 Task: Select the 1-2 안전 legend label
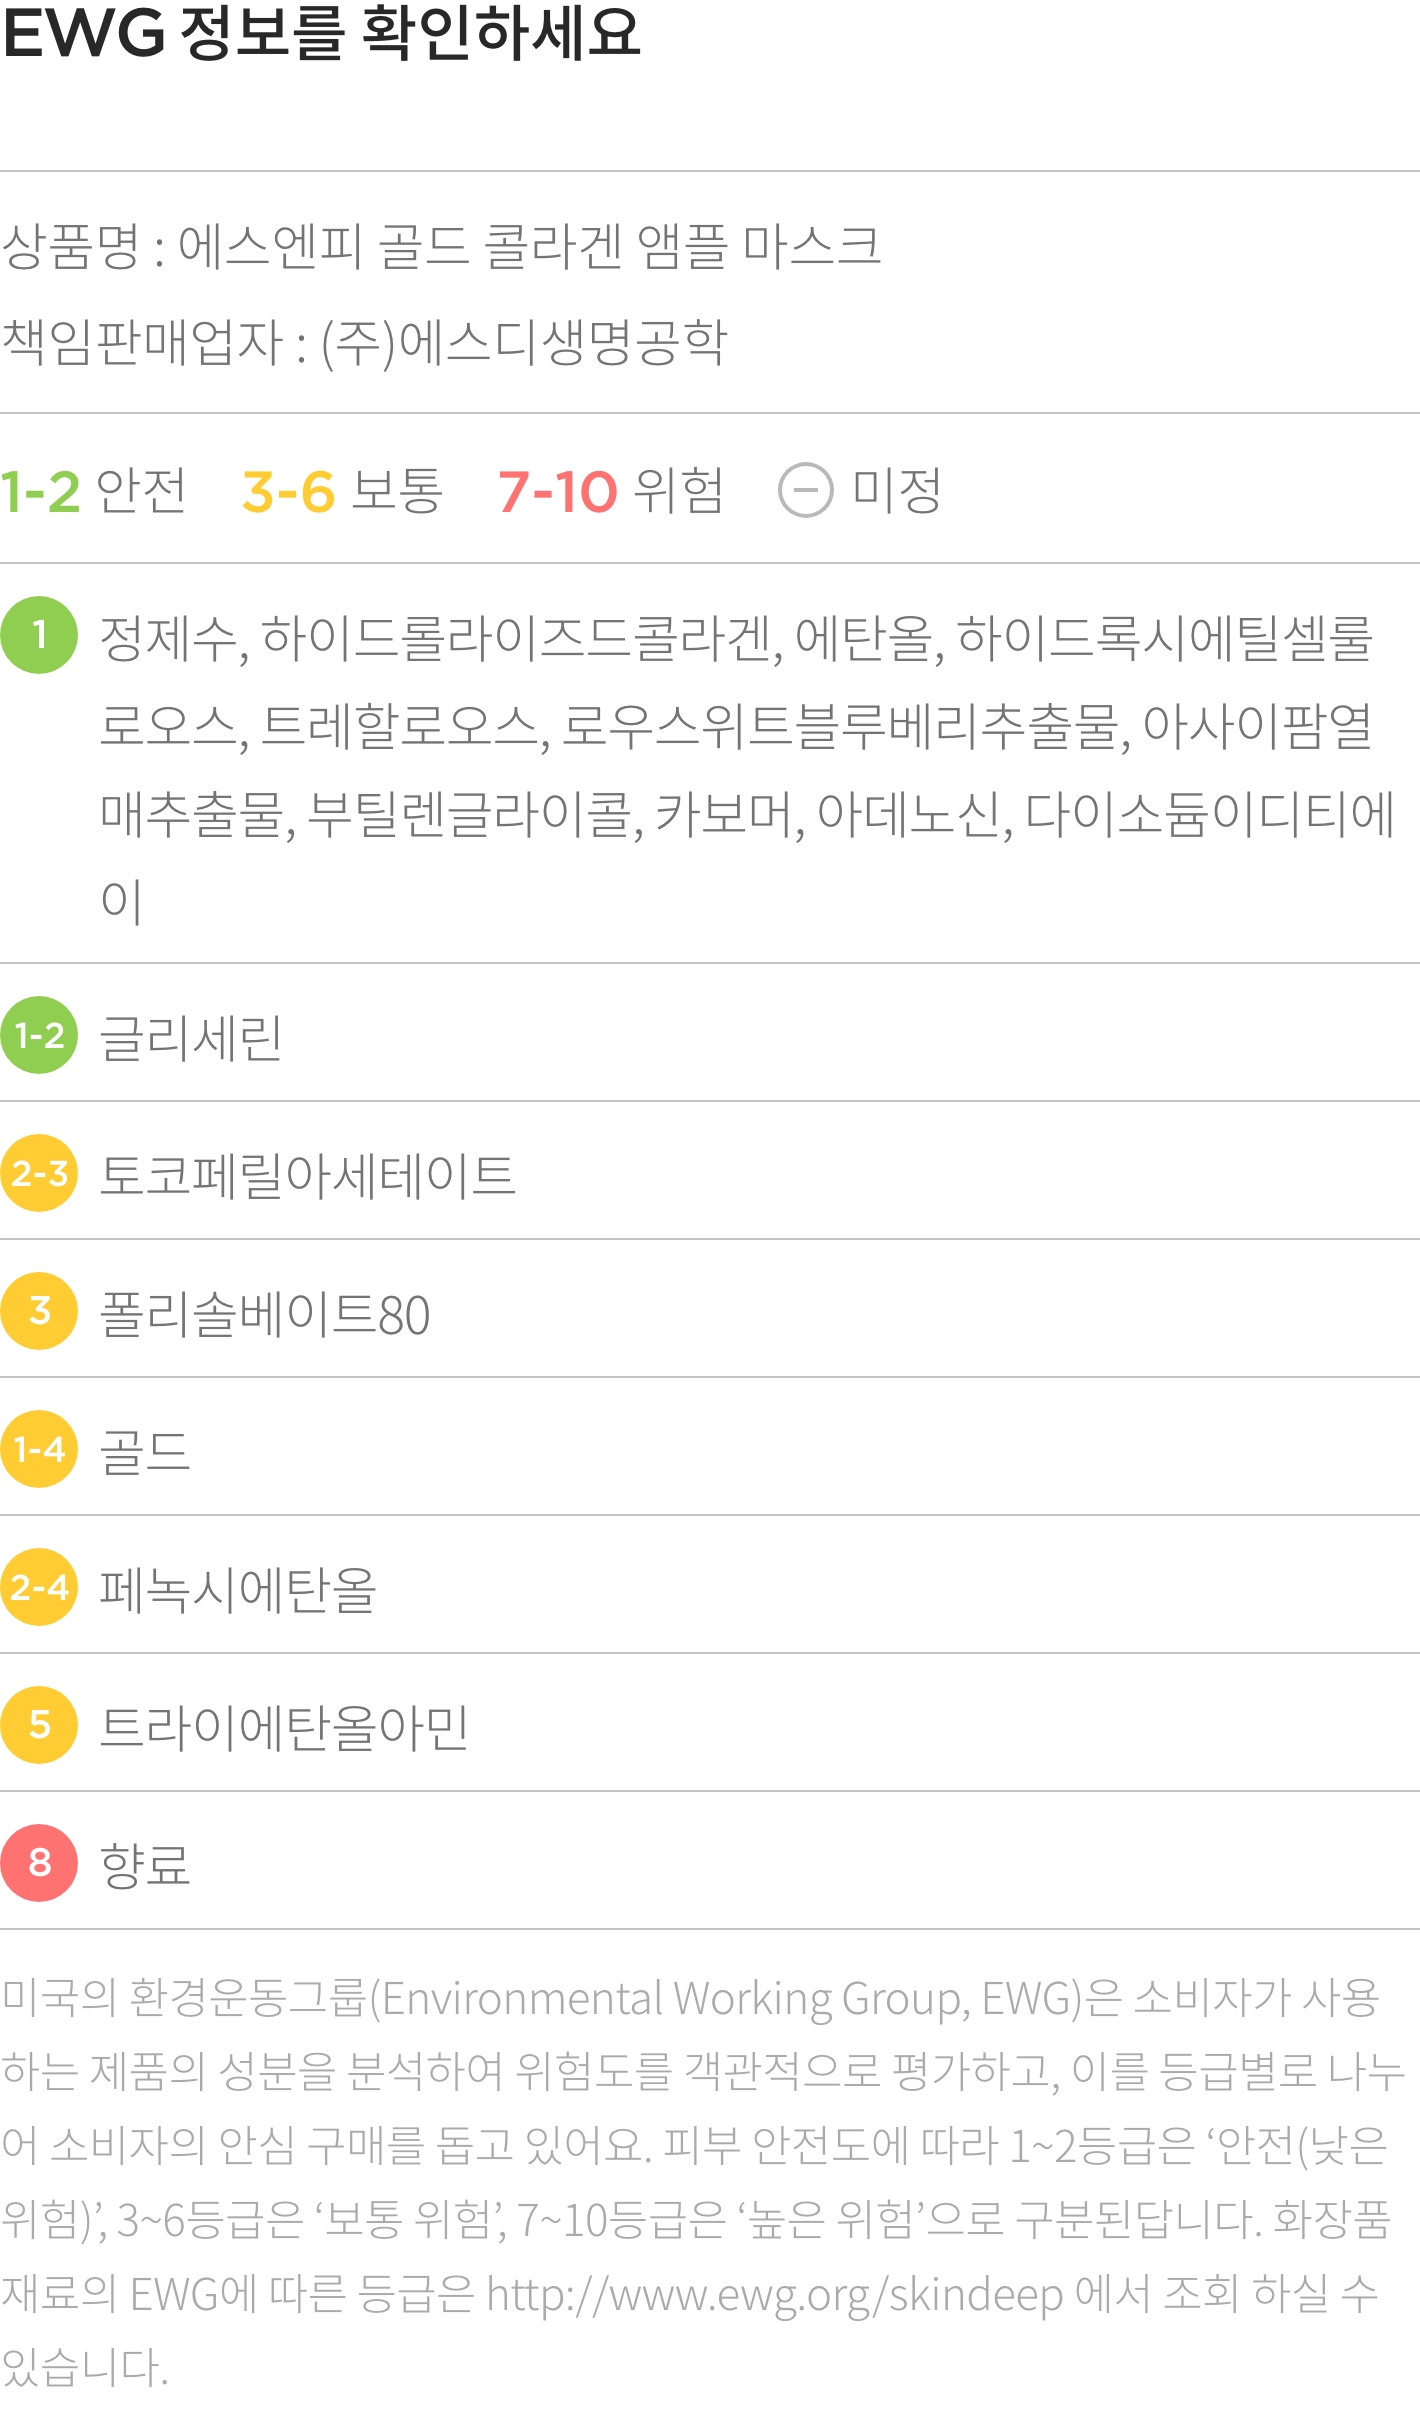point(93,491)
